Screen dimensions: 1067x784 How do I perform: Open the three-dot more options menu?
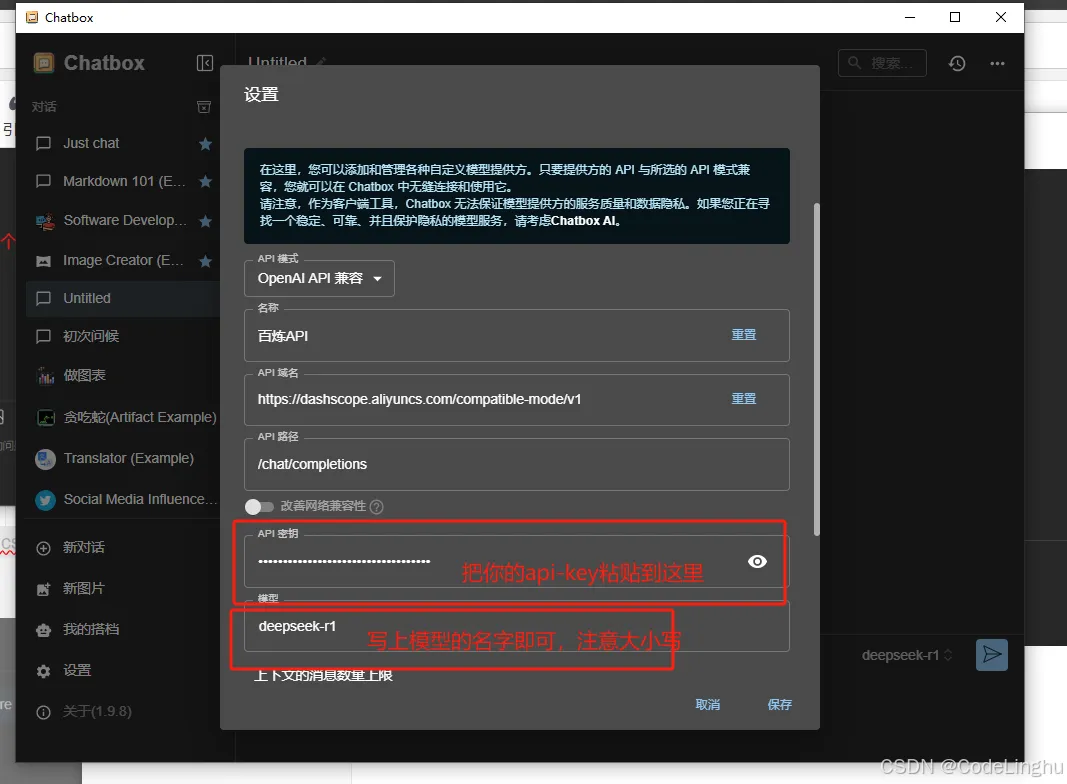click(998, 63)
